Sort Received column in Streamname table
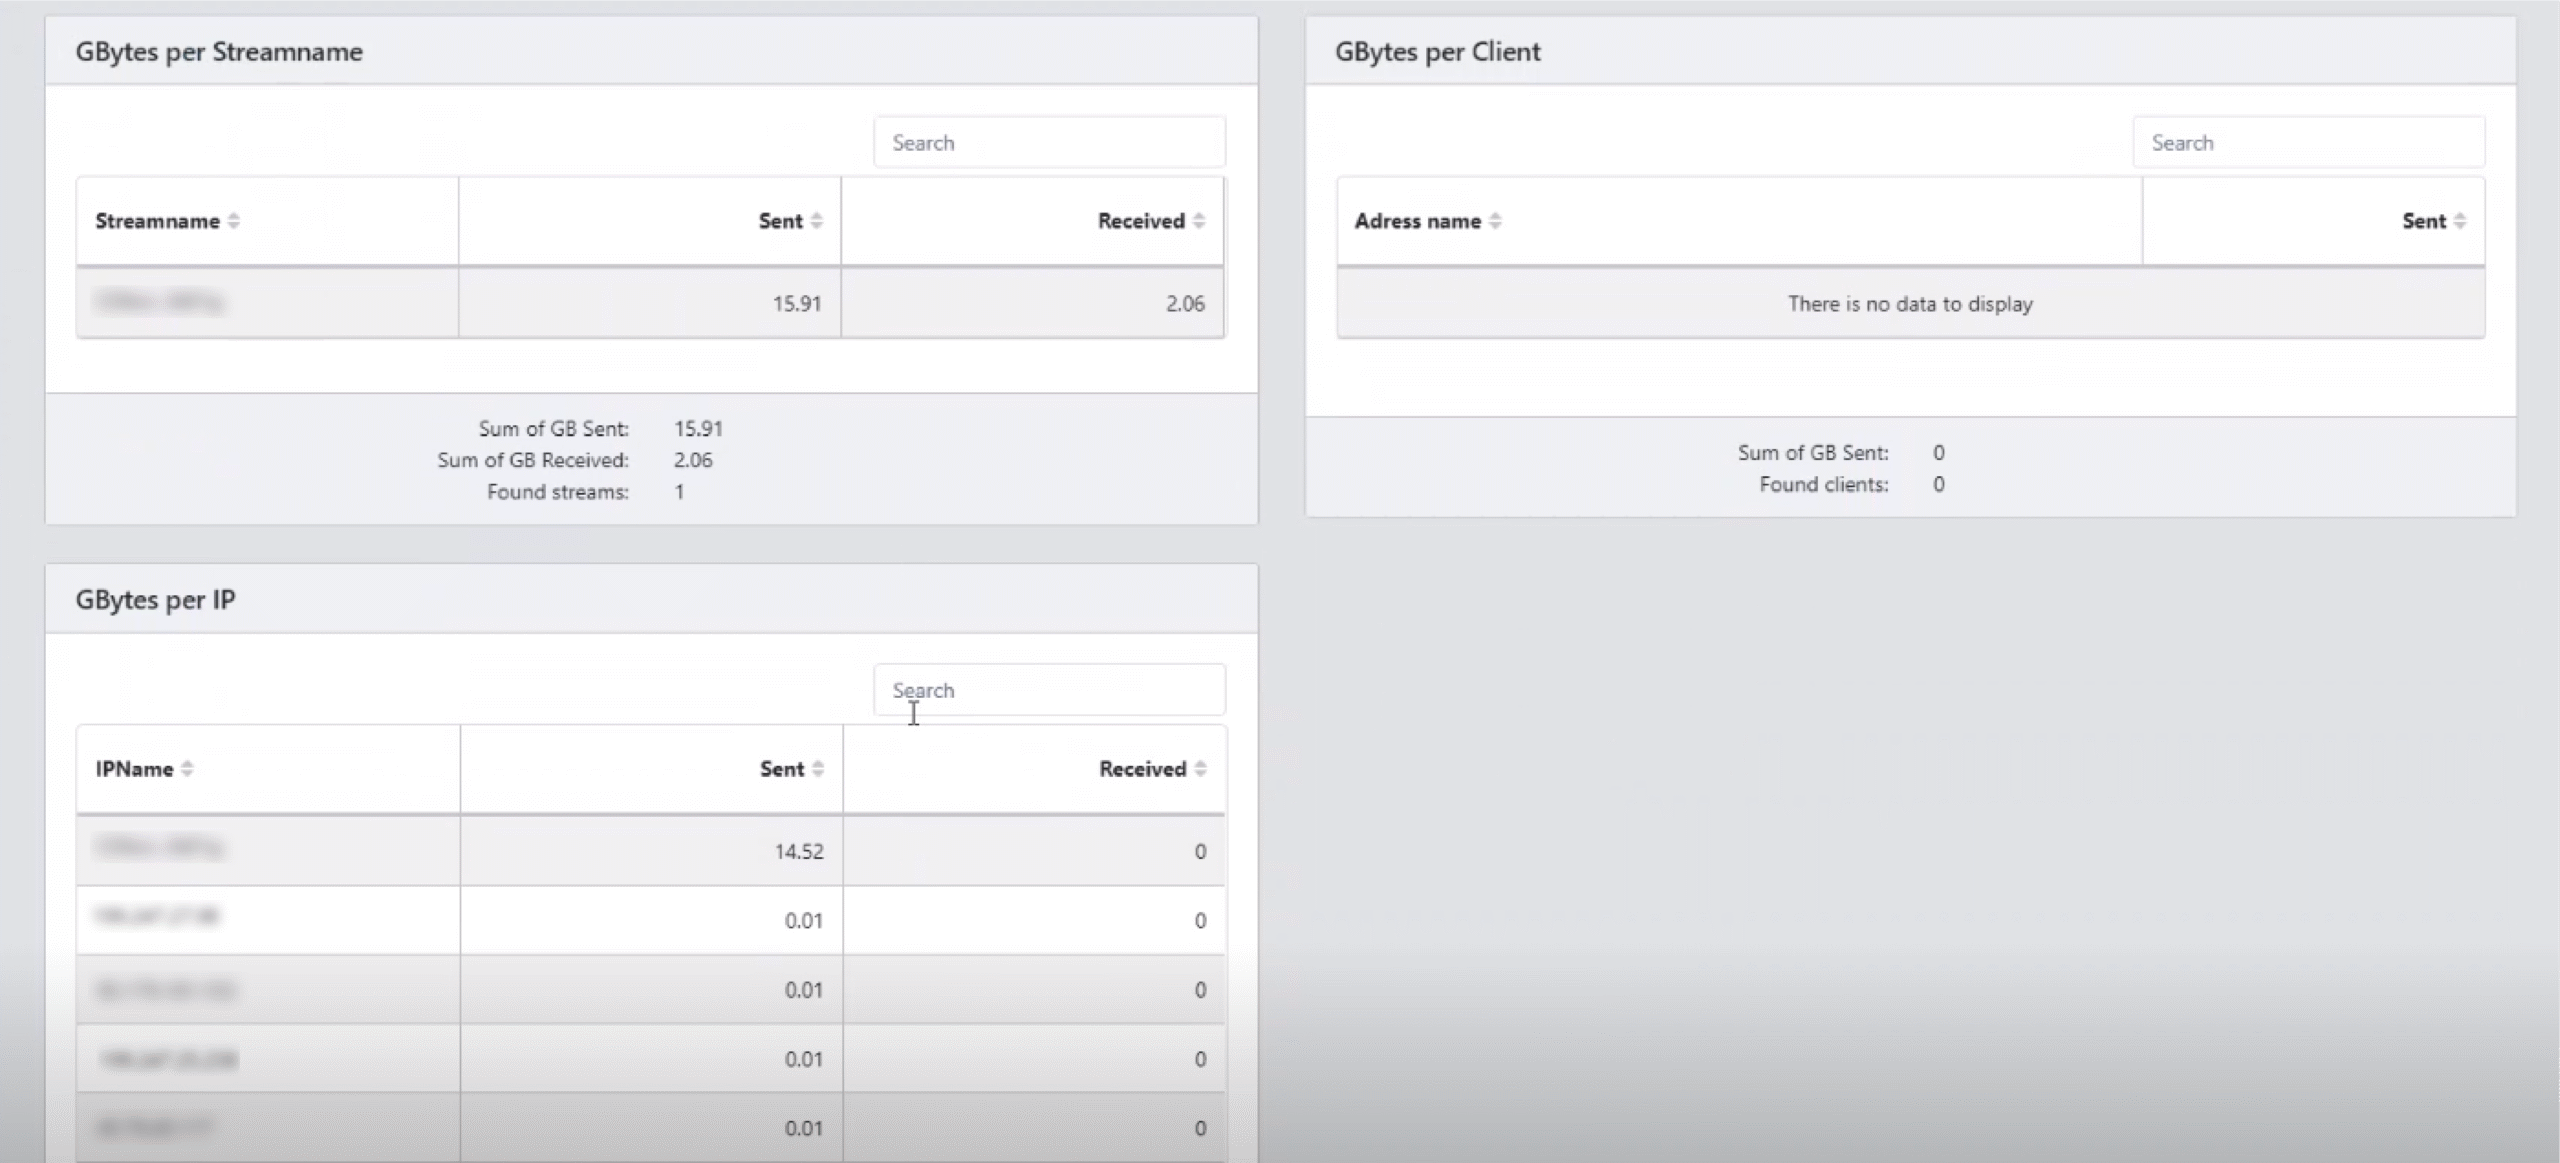 point(1199,221)
